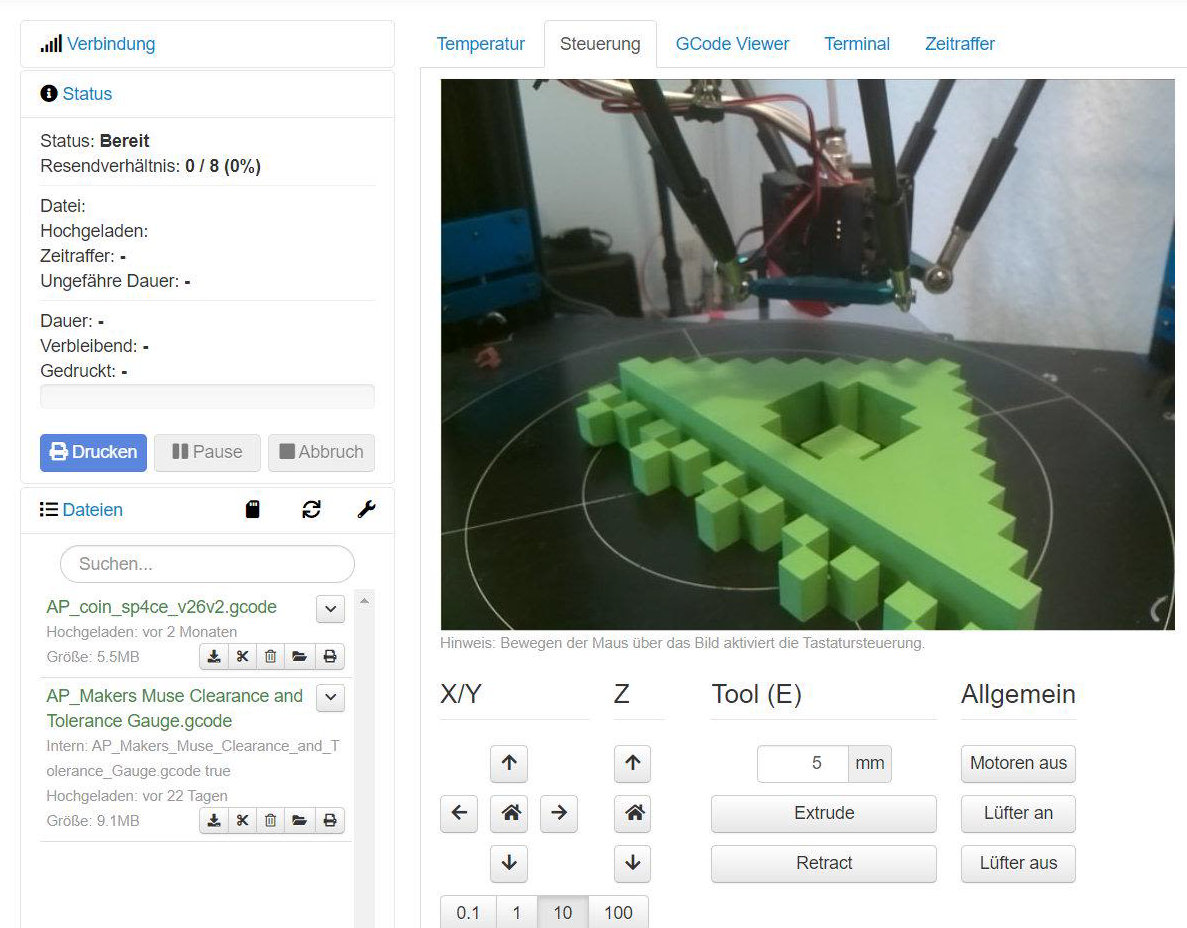Delete the Makers Muse gauge gcode file

[270, 821]
